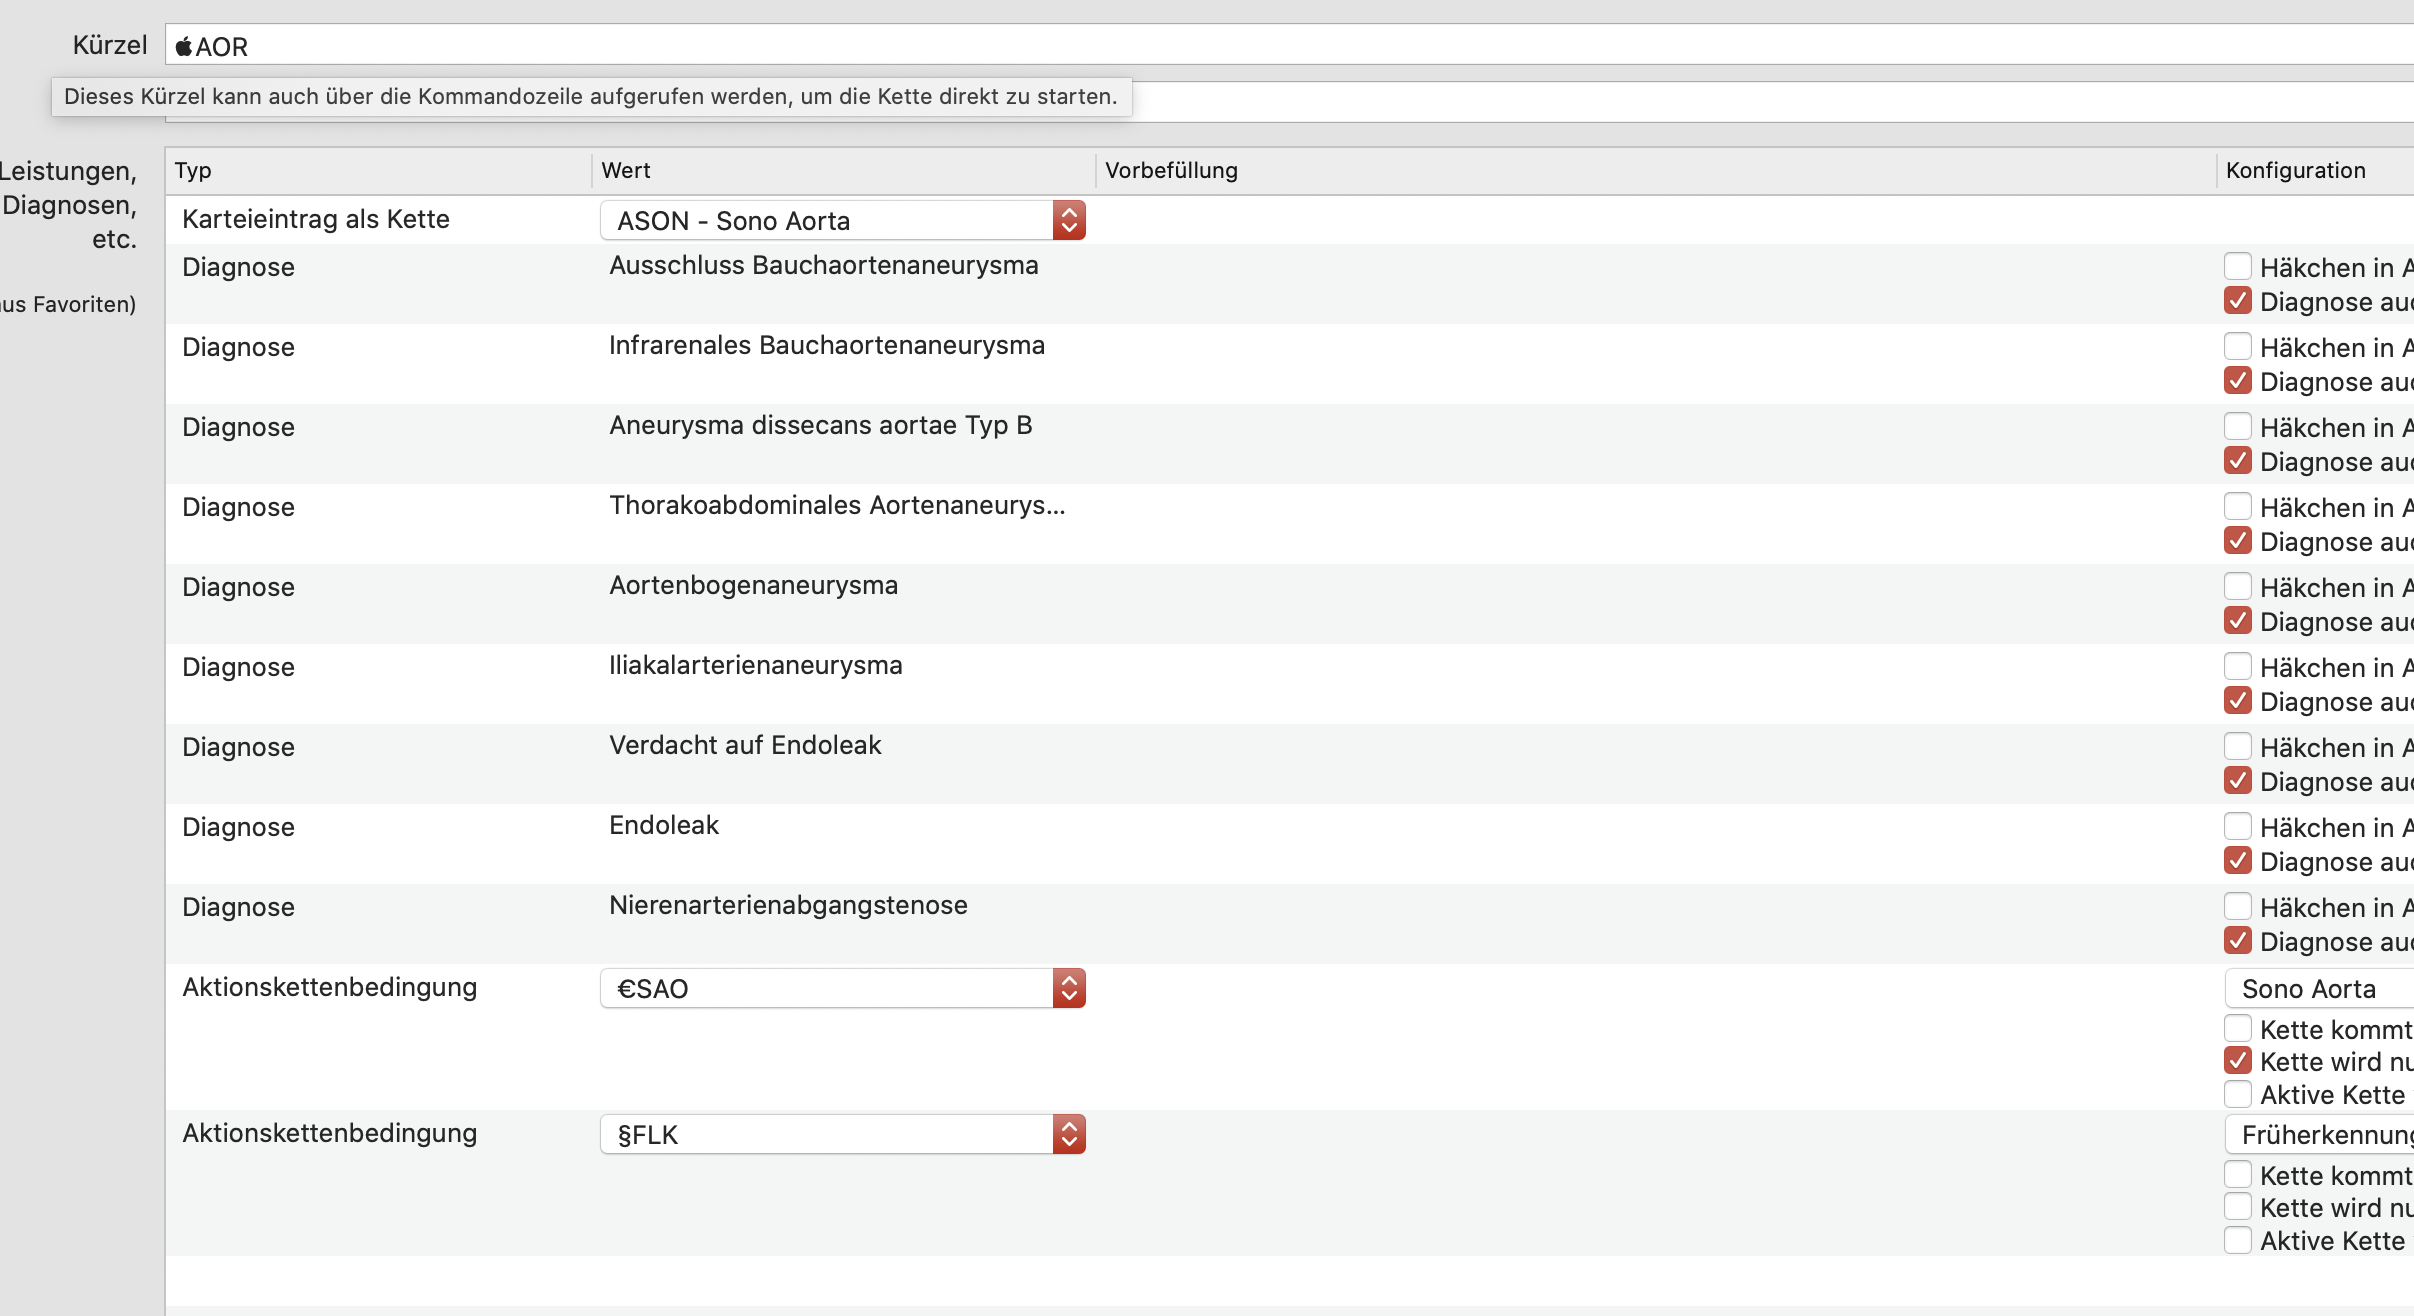Open the ASON - Sono Aorta dropdown
Screen dimensions: 2414x1316
pos(843,221)
